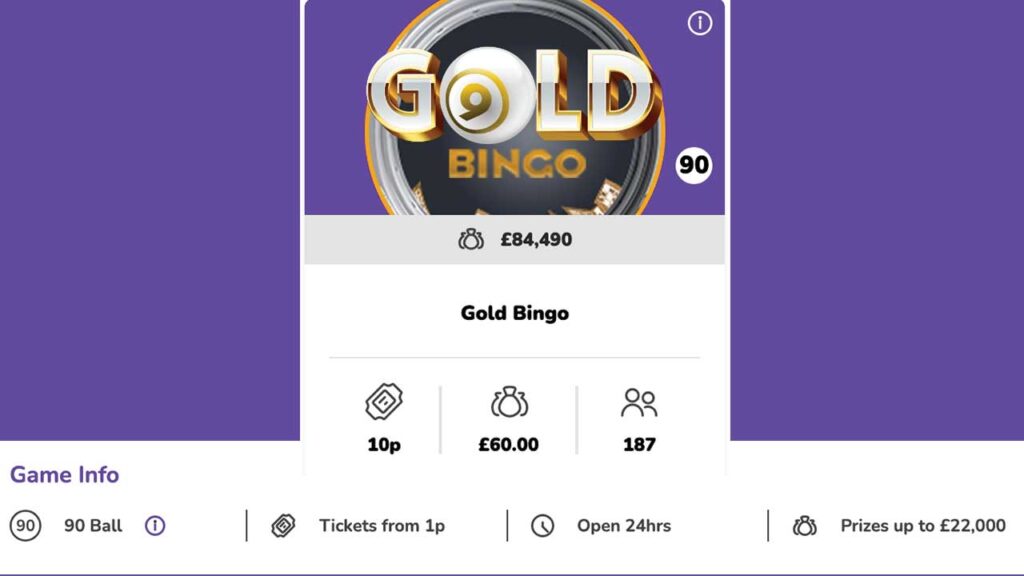
Task: Click the ticket icon beside Tickets from 1p
Action: pos(285,524)
